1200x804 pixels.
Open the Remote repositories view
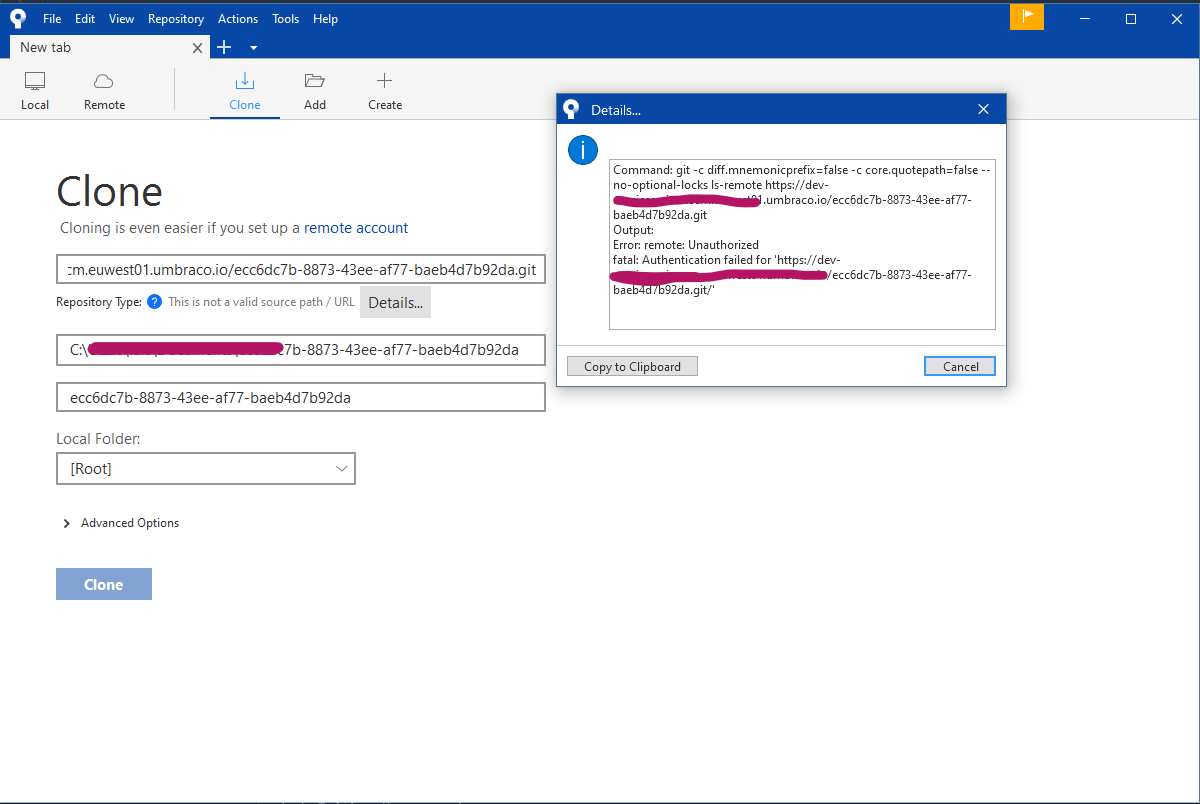104,91
